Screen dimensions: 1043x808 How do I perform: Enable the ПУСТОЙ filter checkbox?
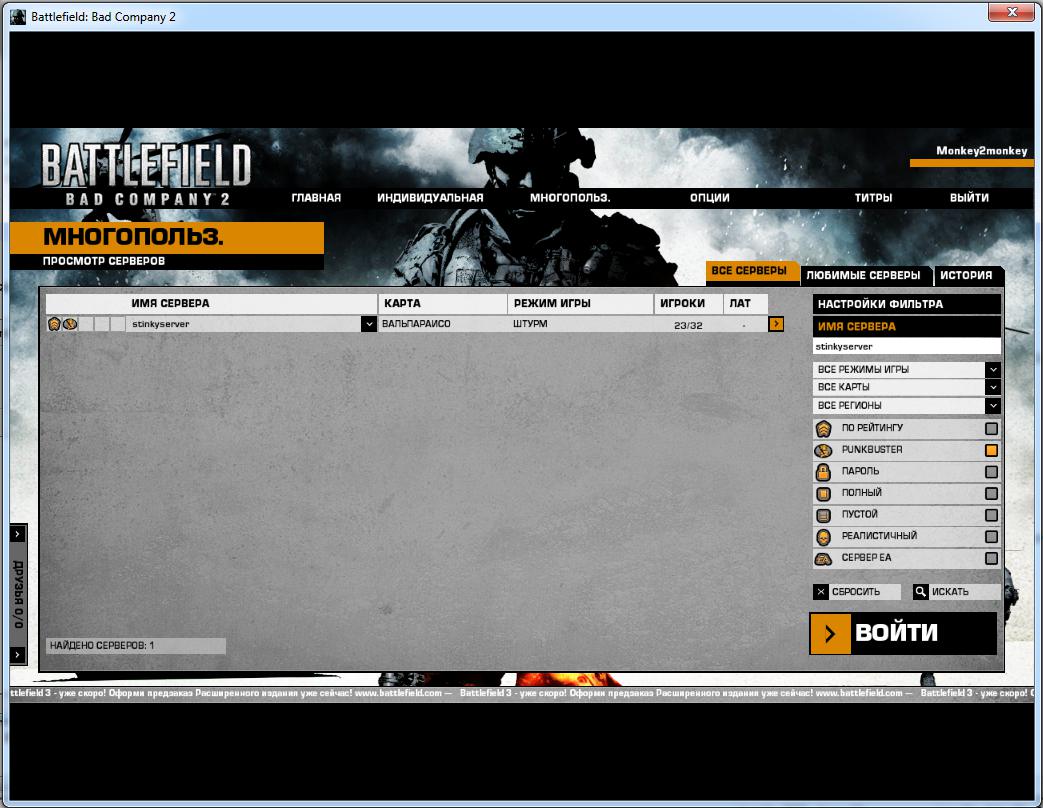[x=991, y=515]
